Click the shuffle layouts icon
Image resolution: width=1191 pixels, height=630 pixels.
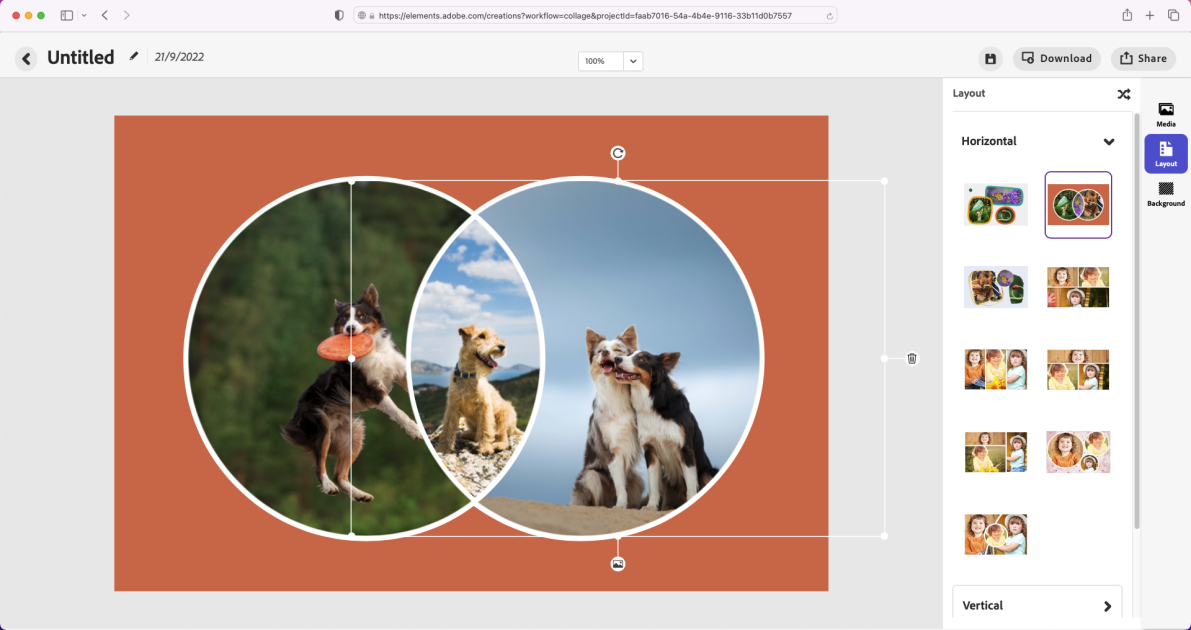click(x=1123, y=93)
